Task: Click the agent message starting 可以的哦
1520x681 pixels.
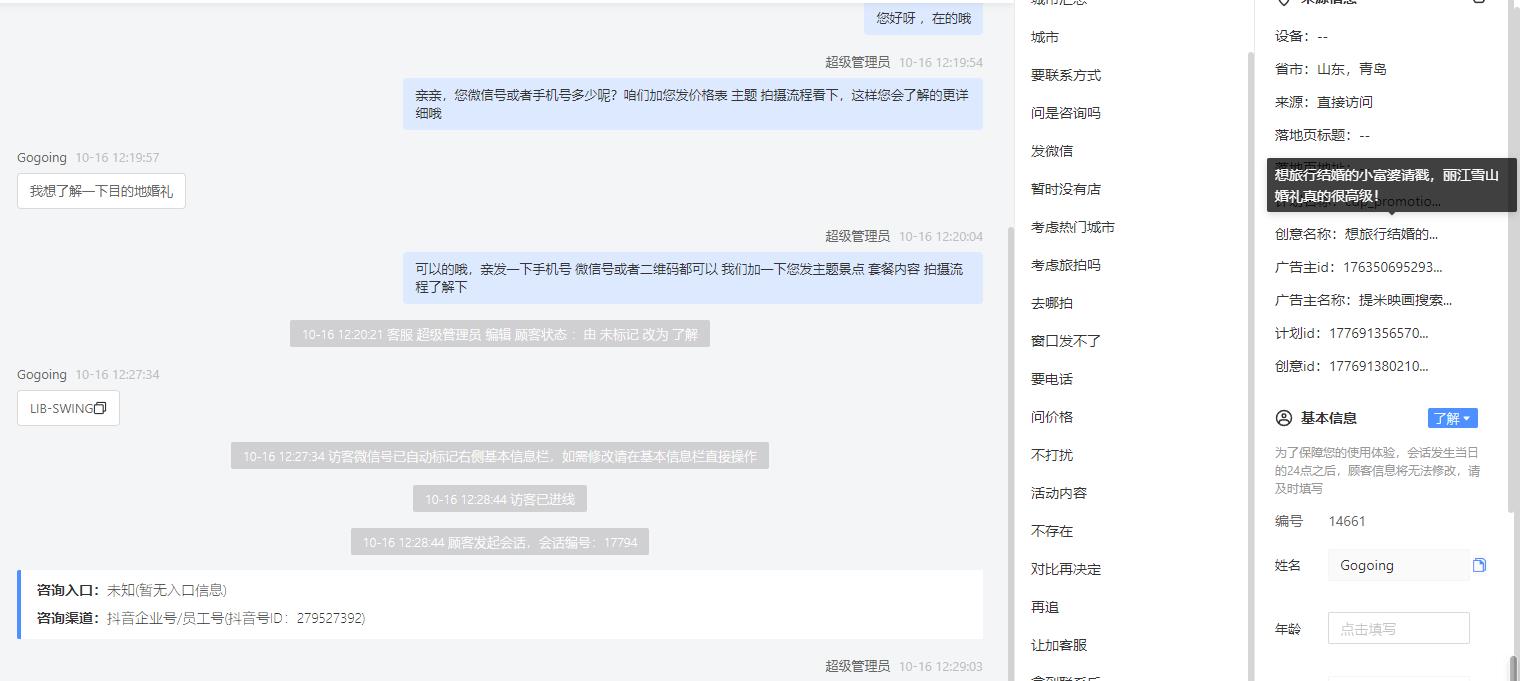Action: 693,278
